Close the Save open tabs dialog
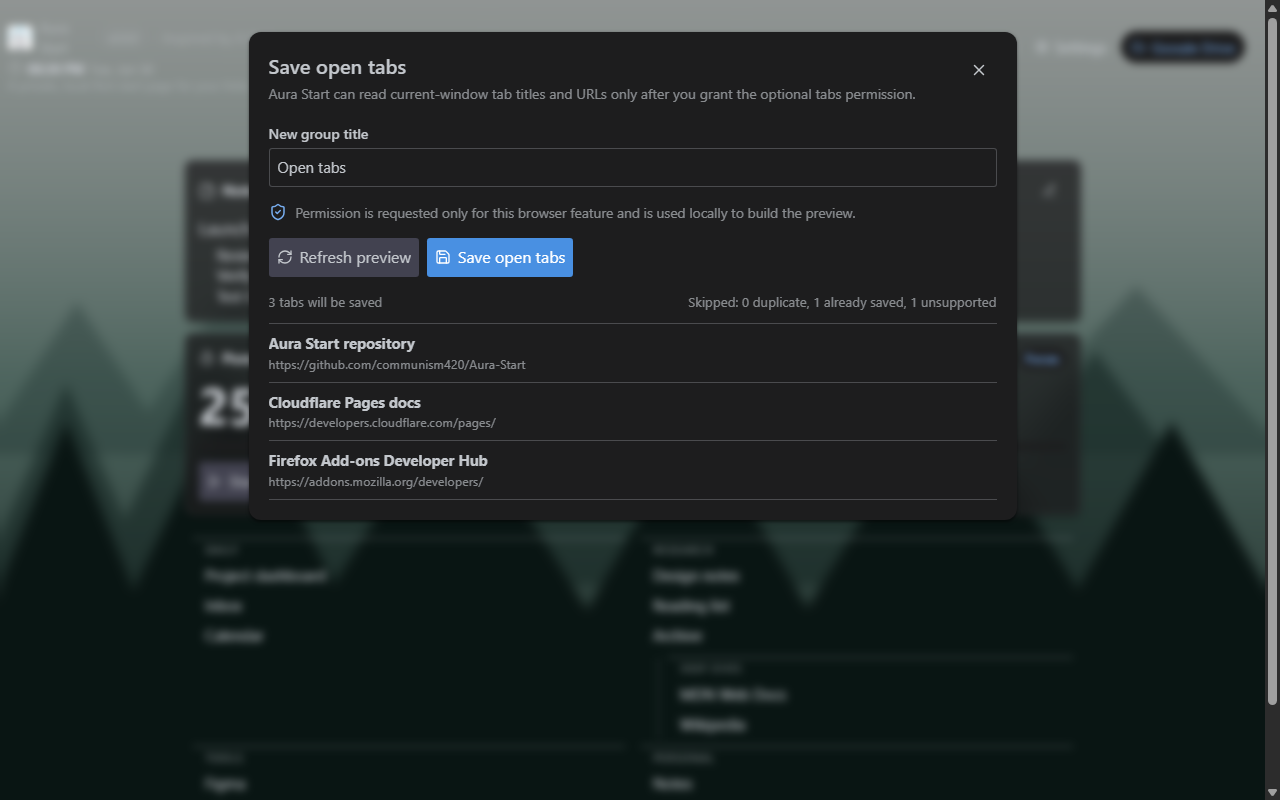 pos(979,70)
